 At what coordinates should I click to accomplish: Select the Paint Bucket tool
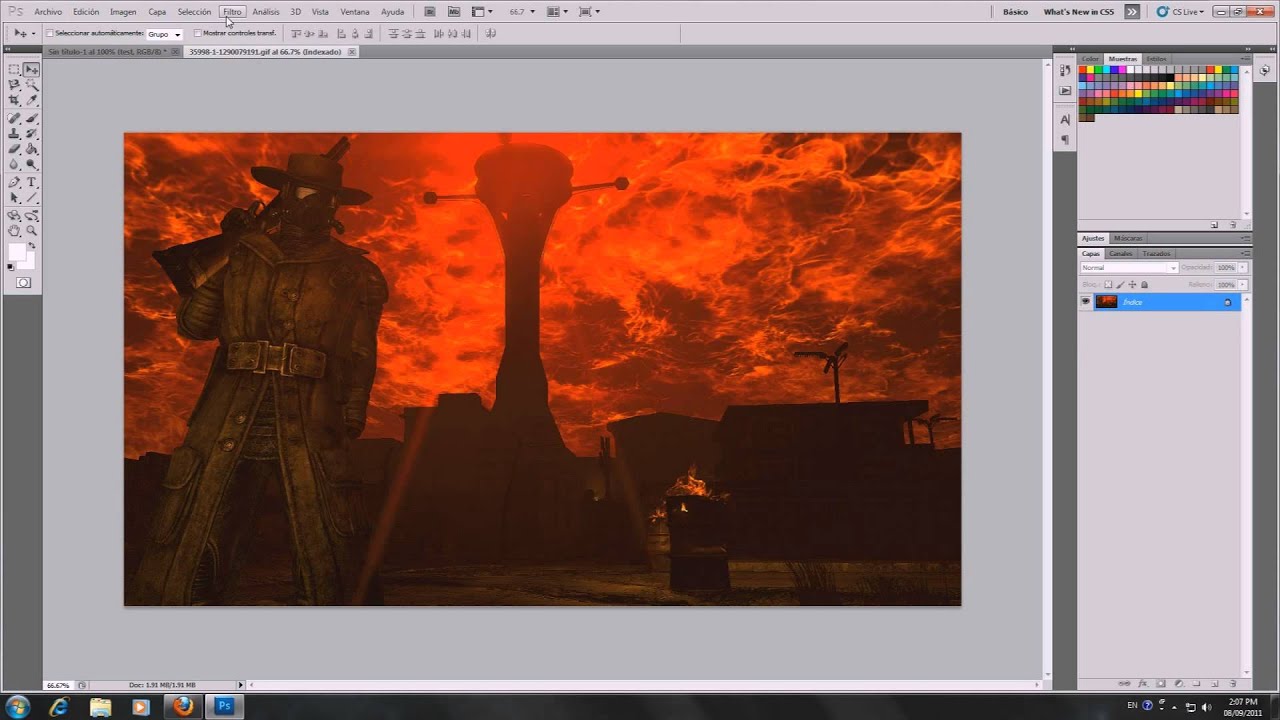(32, 148)
